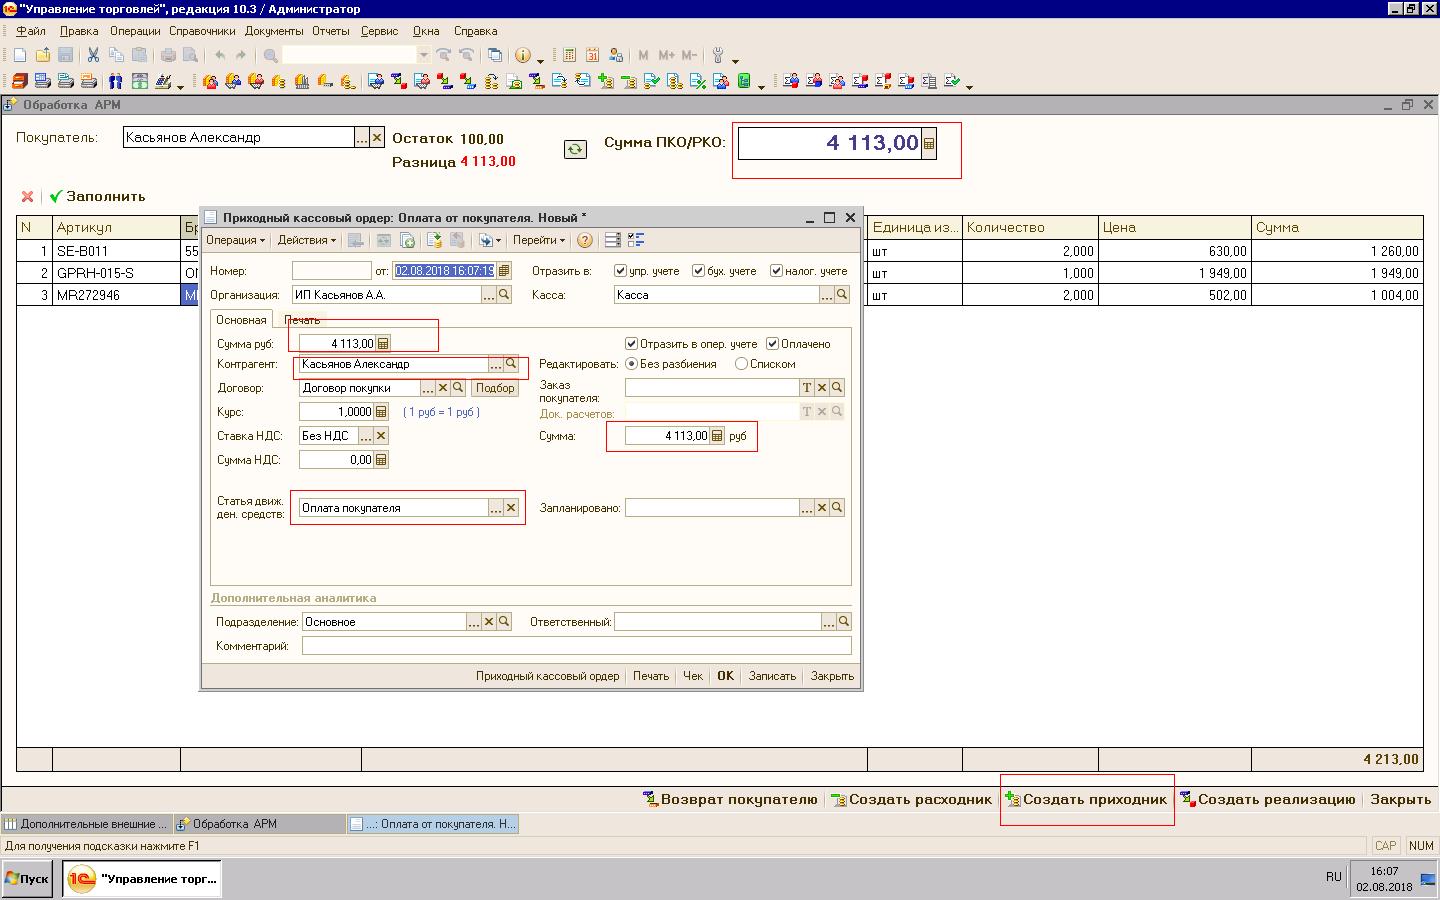Viewport: 1440px width, 900px height.
Task: Click the red delete row icon
Action: (x=27, y=197)
